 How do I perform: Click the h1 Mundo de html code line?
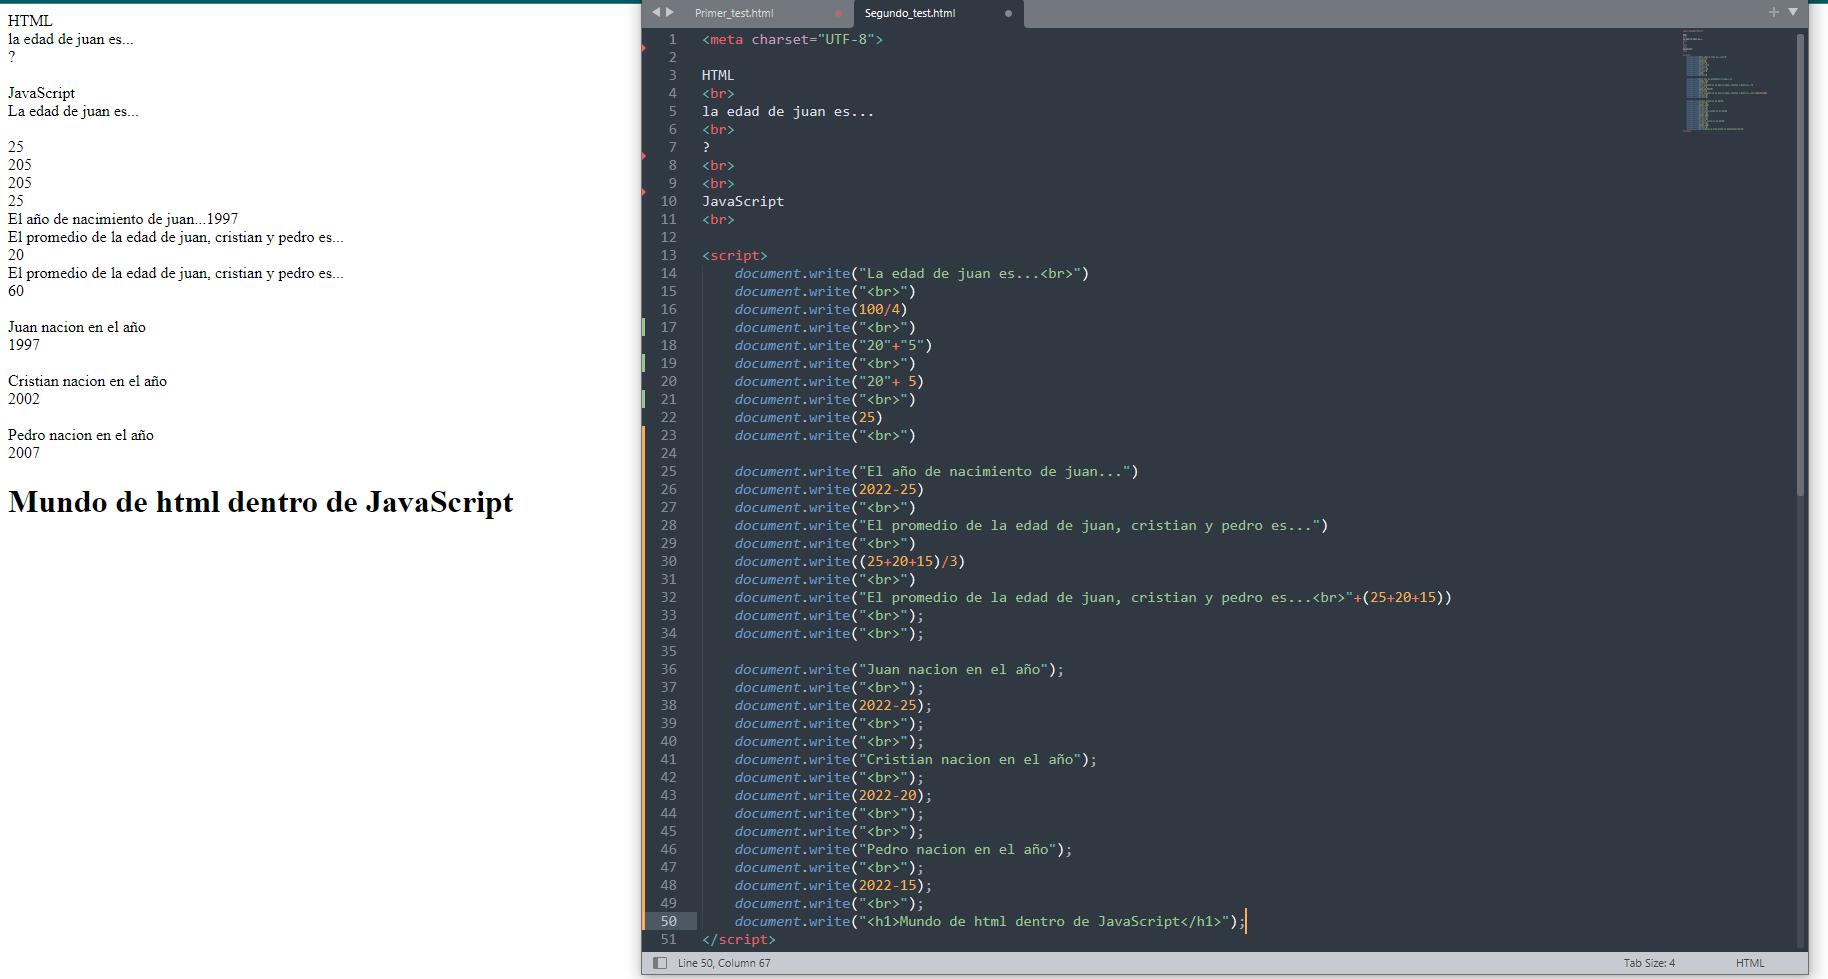(990, 921)
